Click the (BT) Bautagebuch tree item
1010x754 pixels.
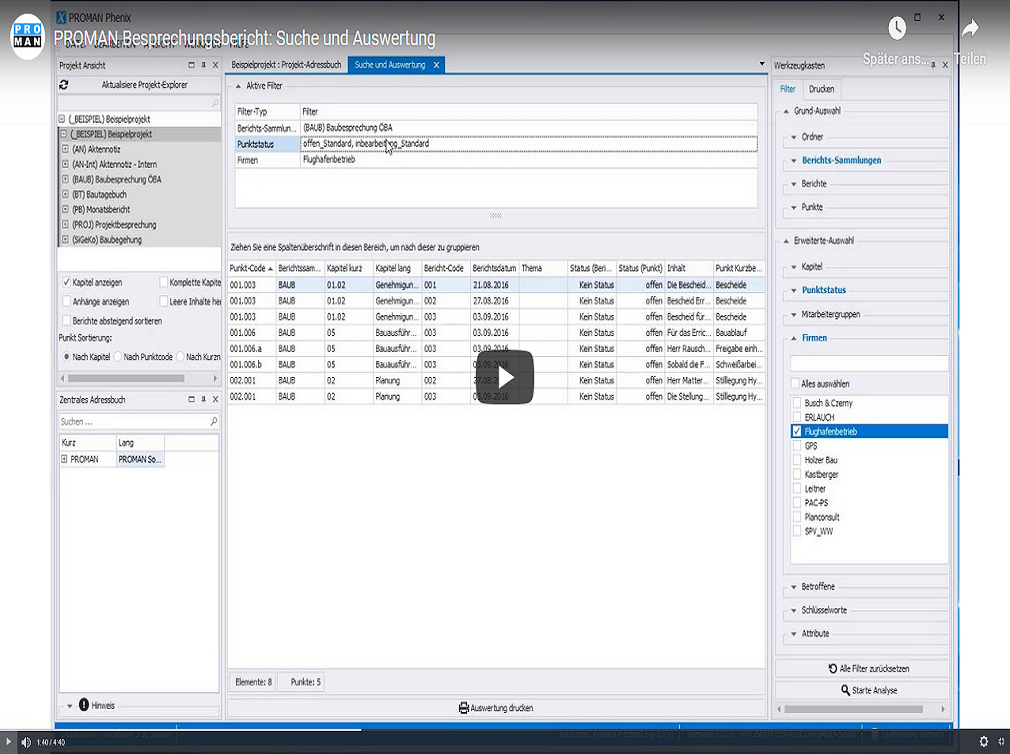(x=99, y=194)
